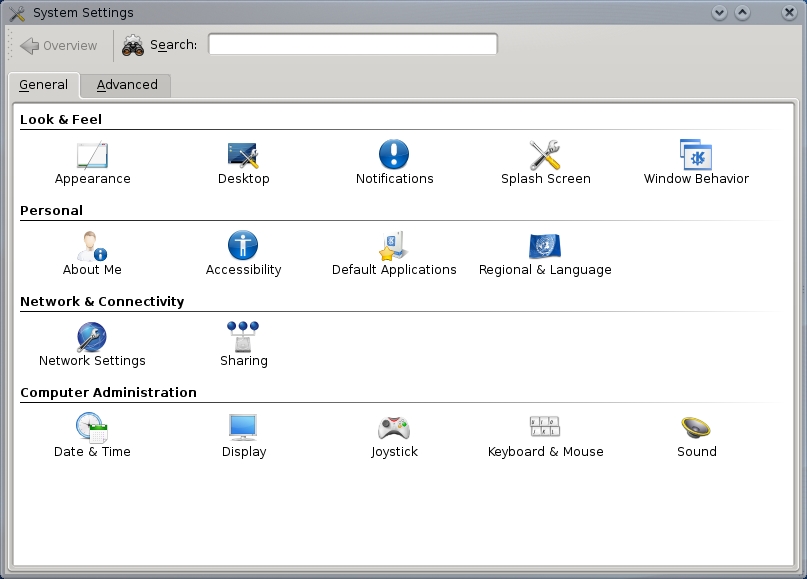
Task: Click the Overview back button
Action: click(59, 45)
